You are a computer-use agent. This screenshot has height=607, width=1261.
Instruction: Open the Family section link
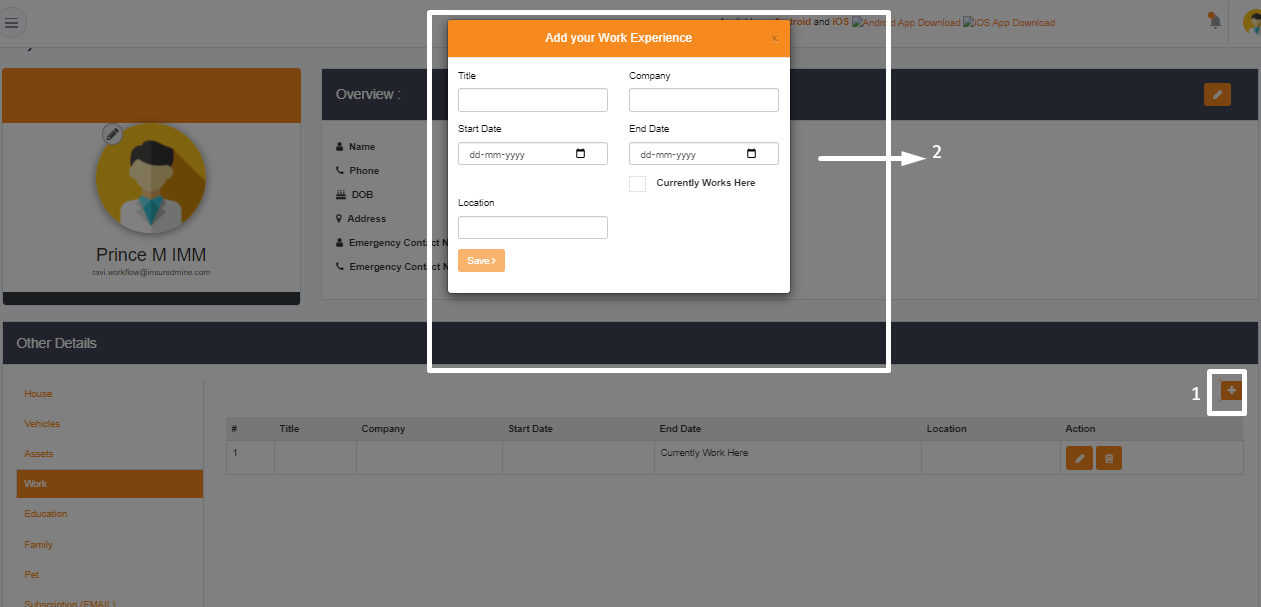39,545
